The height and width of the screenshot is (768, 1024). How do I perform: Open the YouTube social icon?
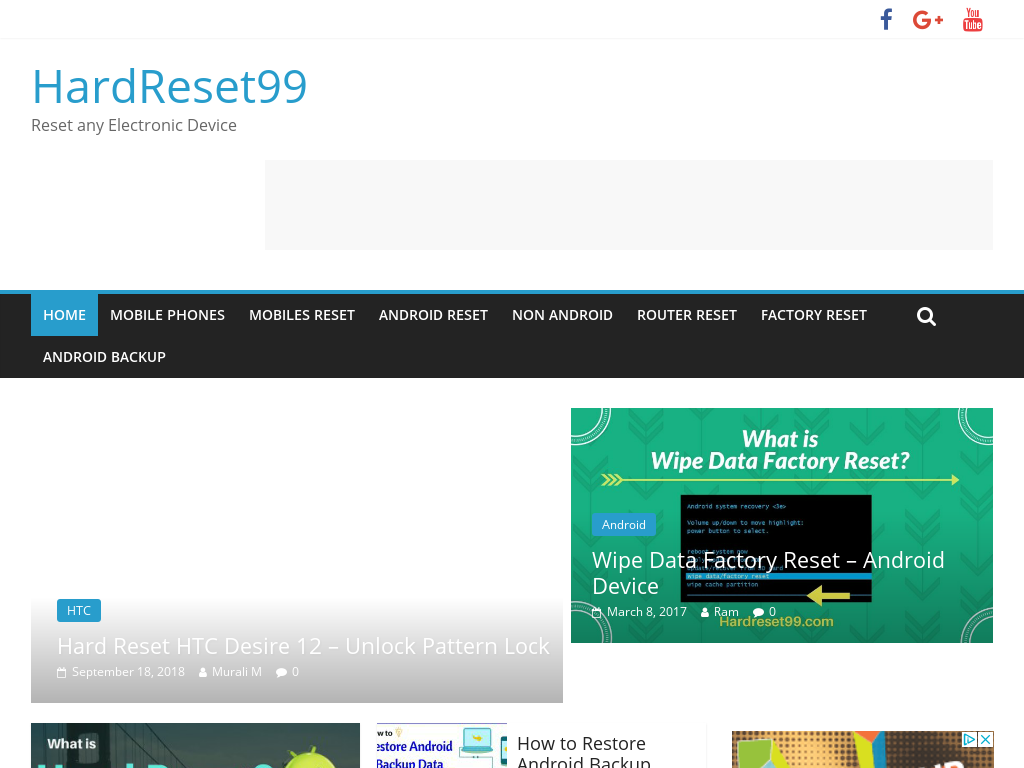972,20
